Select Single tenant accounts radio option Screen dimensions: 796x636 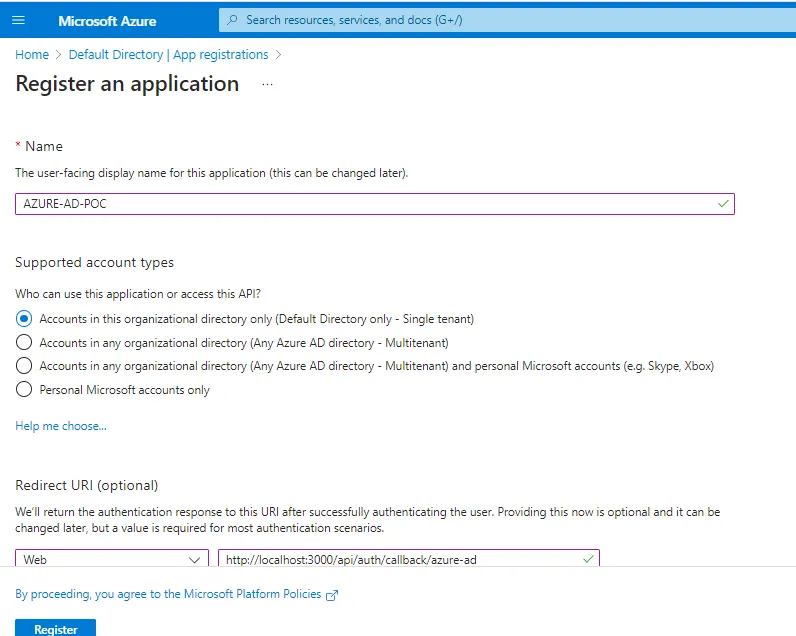click(x=24, y=319)
